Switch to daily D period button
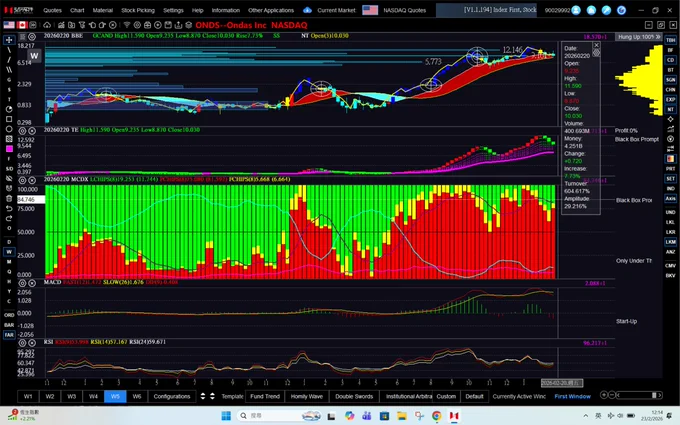680x425 pixels. tap(9, 242)
